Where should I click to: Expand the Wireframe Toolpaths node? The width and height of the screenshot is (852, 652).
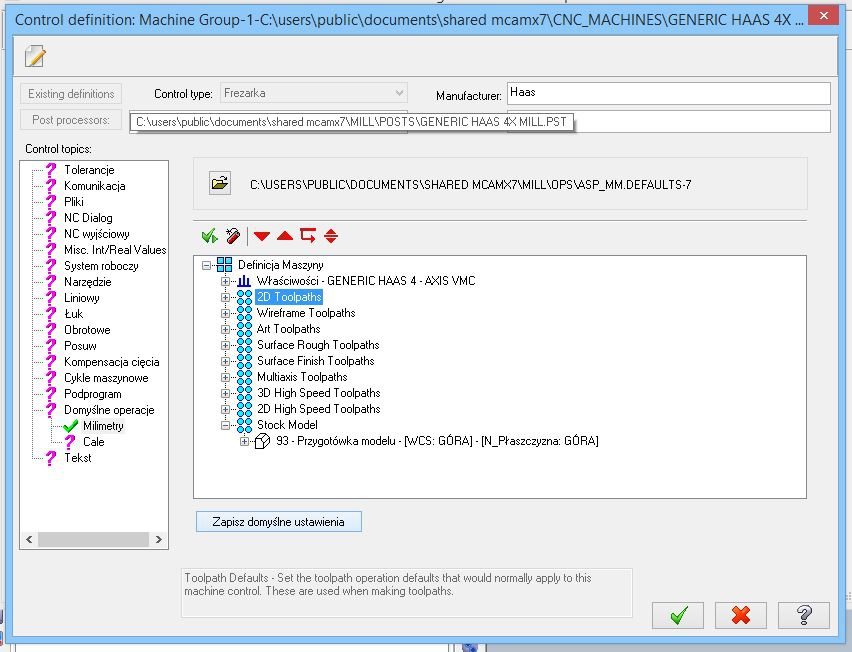tap(225, 314)
